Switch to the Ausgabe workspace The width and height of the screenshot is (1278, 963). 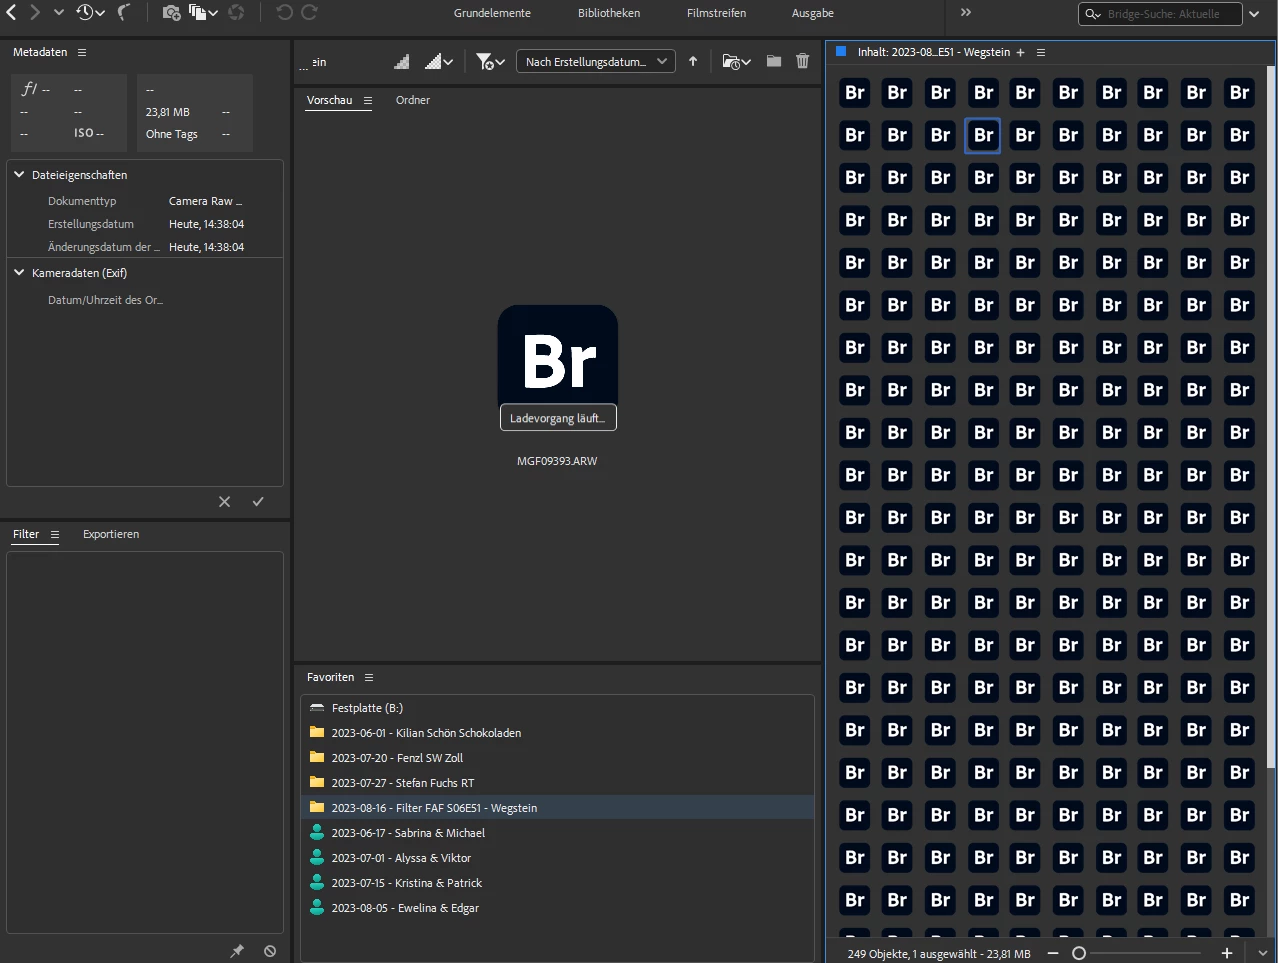pos(813,14)
